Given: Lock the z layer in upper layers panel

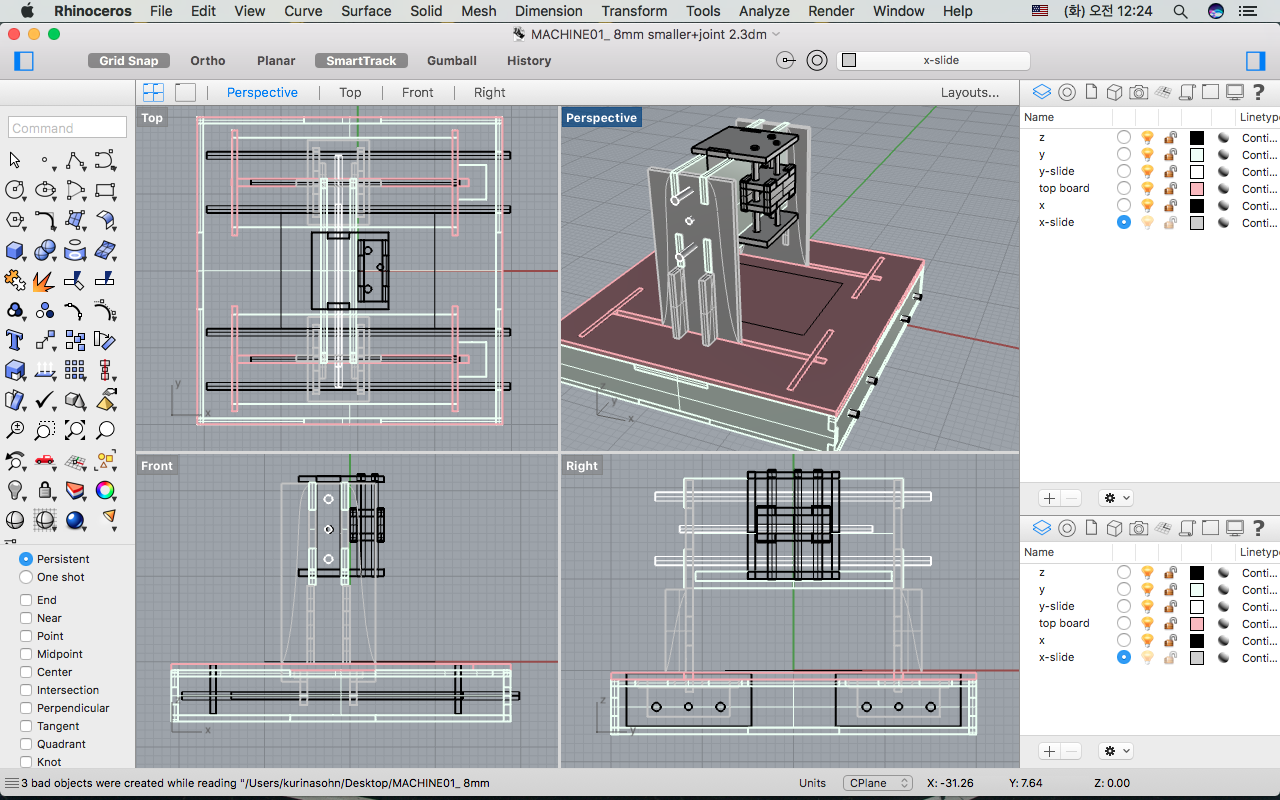Looking at the screenshot, I should coord(1170,137).
